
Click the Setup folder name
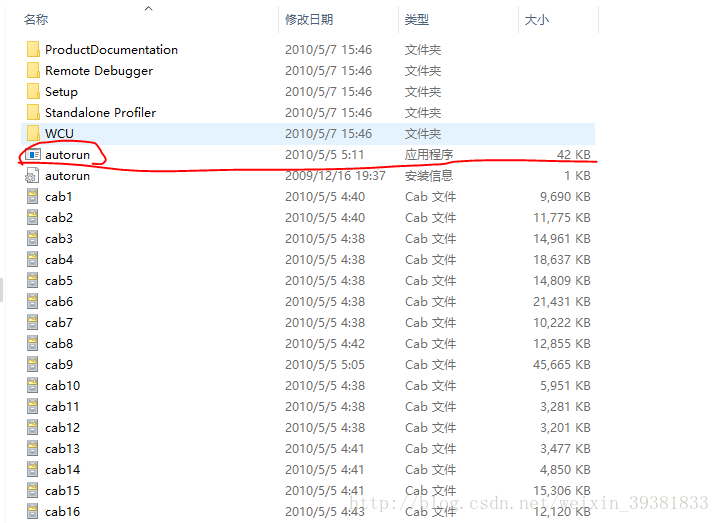point(61,92)
